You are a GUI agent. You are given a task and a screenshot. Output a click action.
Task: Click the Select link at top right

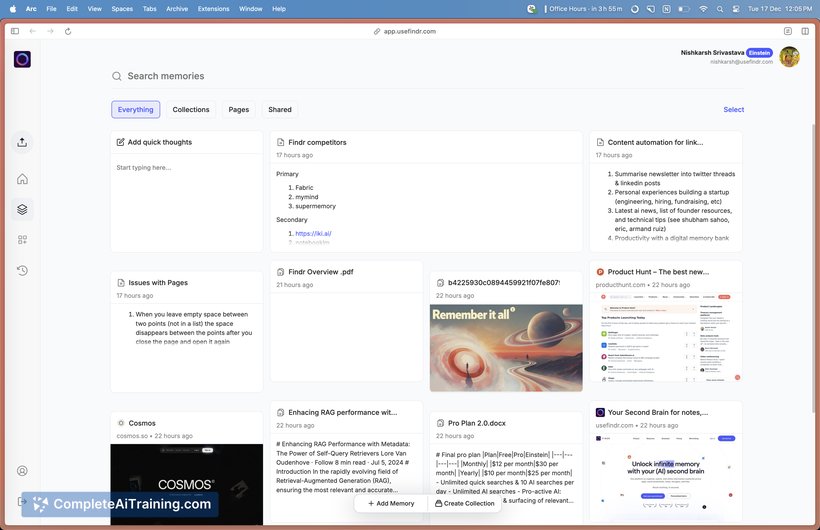click(733, 109)
